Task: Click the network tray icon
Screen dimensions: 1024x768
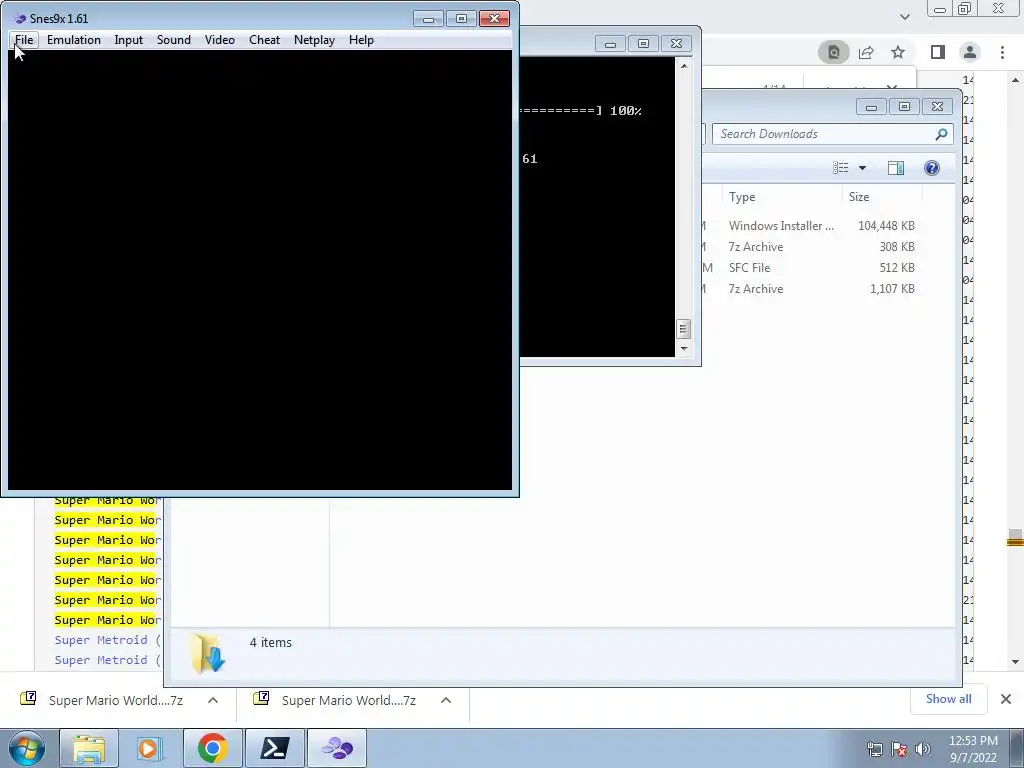Action: 874,749
